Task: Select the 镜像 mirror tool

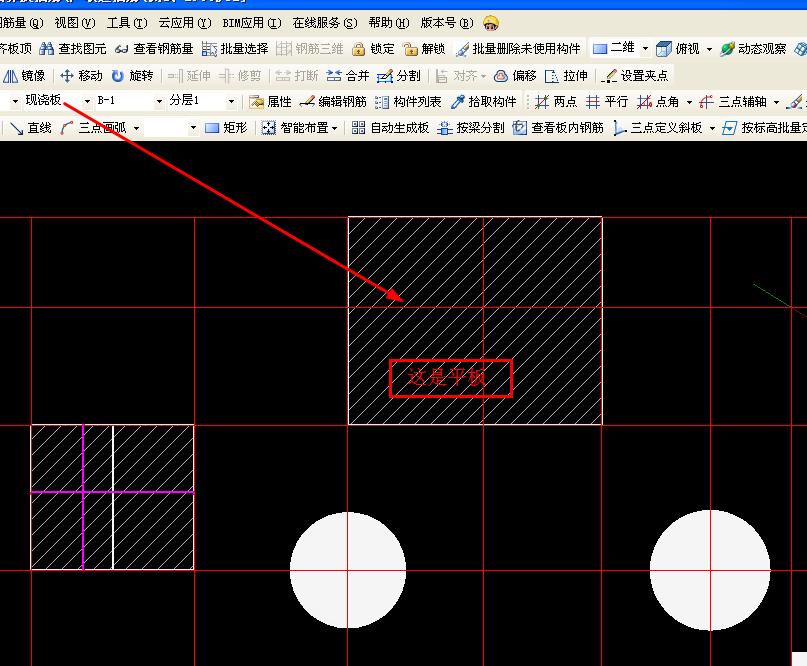Action: (24, 76)
